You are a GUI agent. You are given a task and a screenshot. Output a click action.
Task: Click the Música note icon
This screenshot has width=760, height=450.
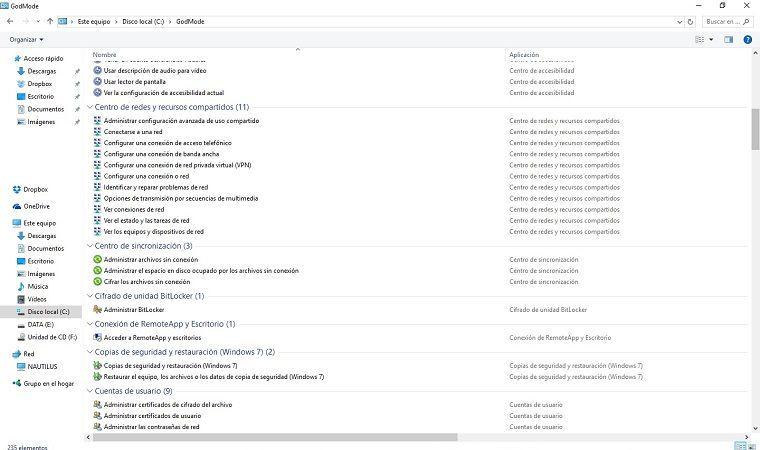tap(21, 286)
